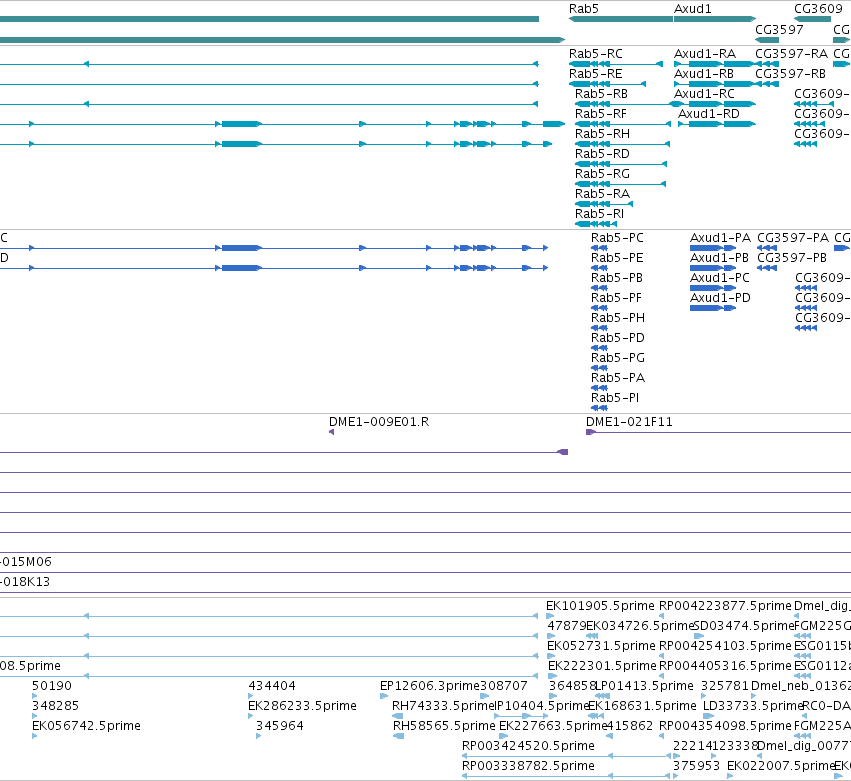Select EST RP003338782.5prime
The image size is (851, 781).
click(528, 766)
